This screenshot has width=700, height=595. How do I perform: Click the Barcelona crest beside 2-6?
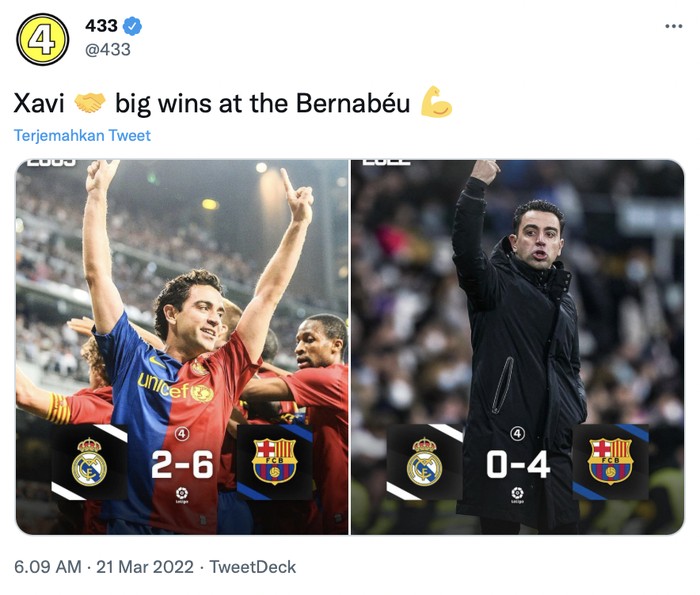click(274, 462)
